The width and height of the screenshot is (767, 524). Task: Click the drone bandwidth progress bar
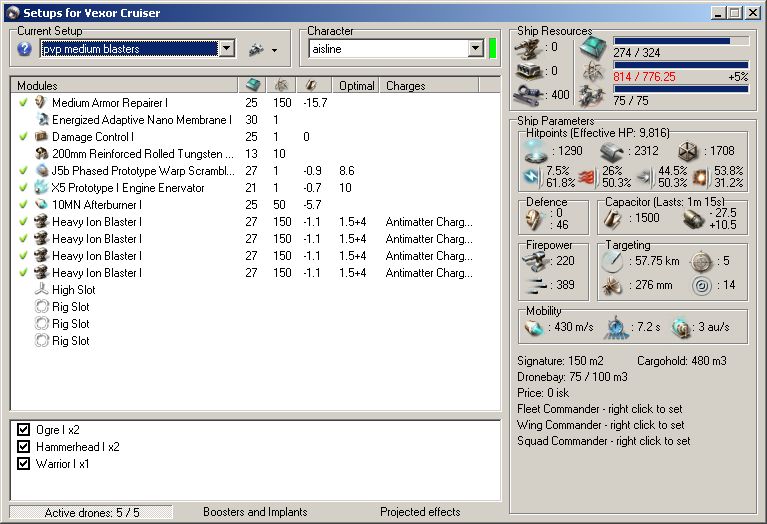[681, 89]
